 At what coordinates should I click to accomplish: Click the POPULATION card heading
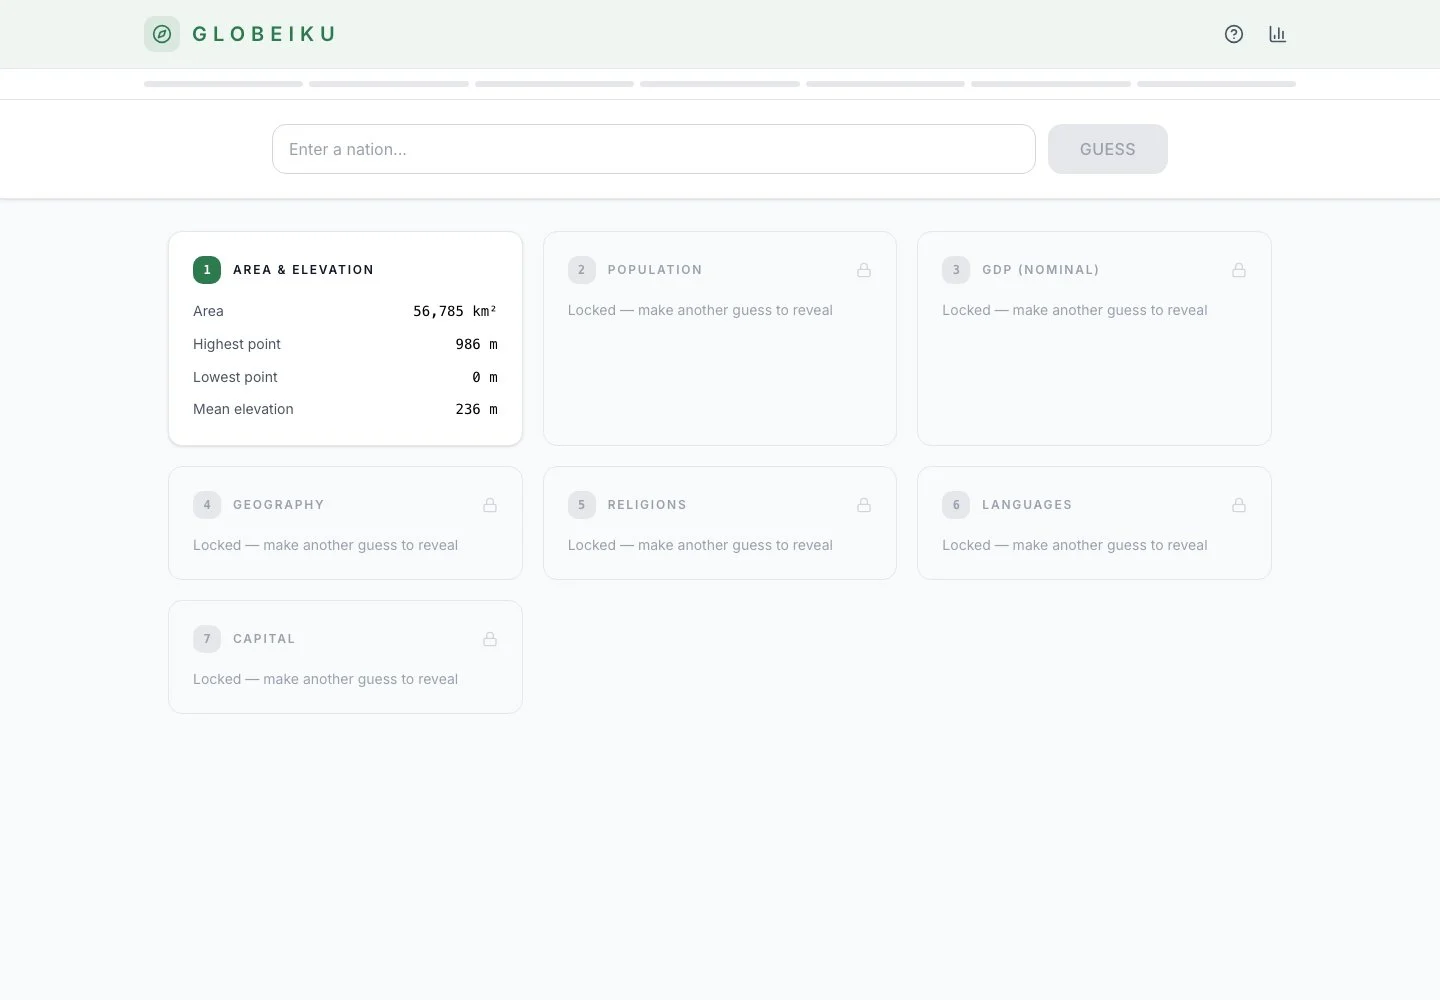[x=655, y=270]
